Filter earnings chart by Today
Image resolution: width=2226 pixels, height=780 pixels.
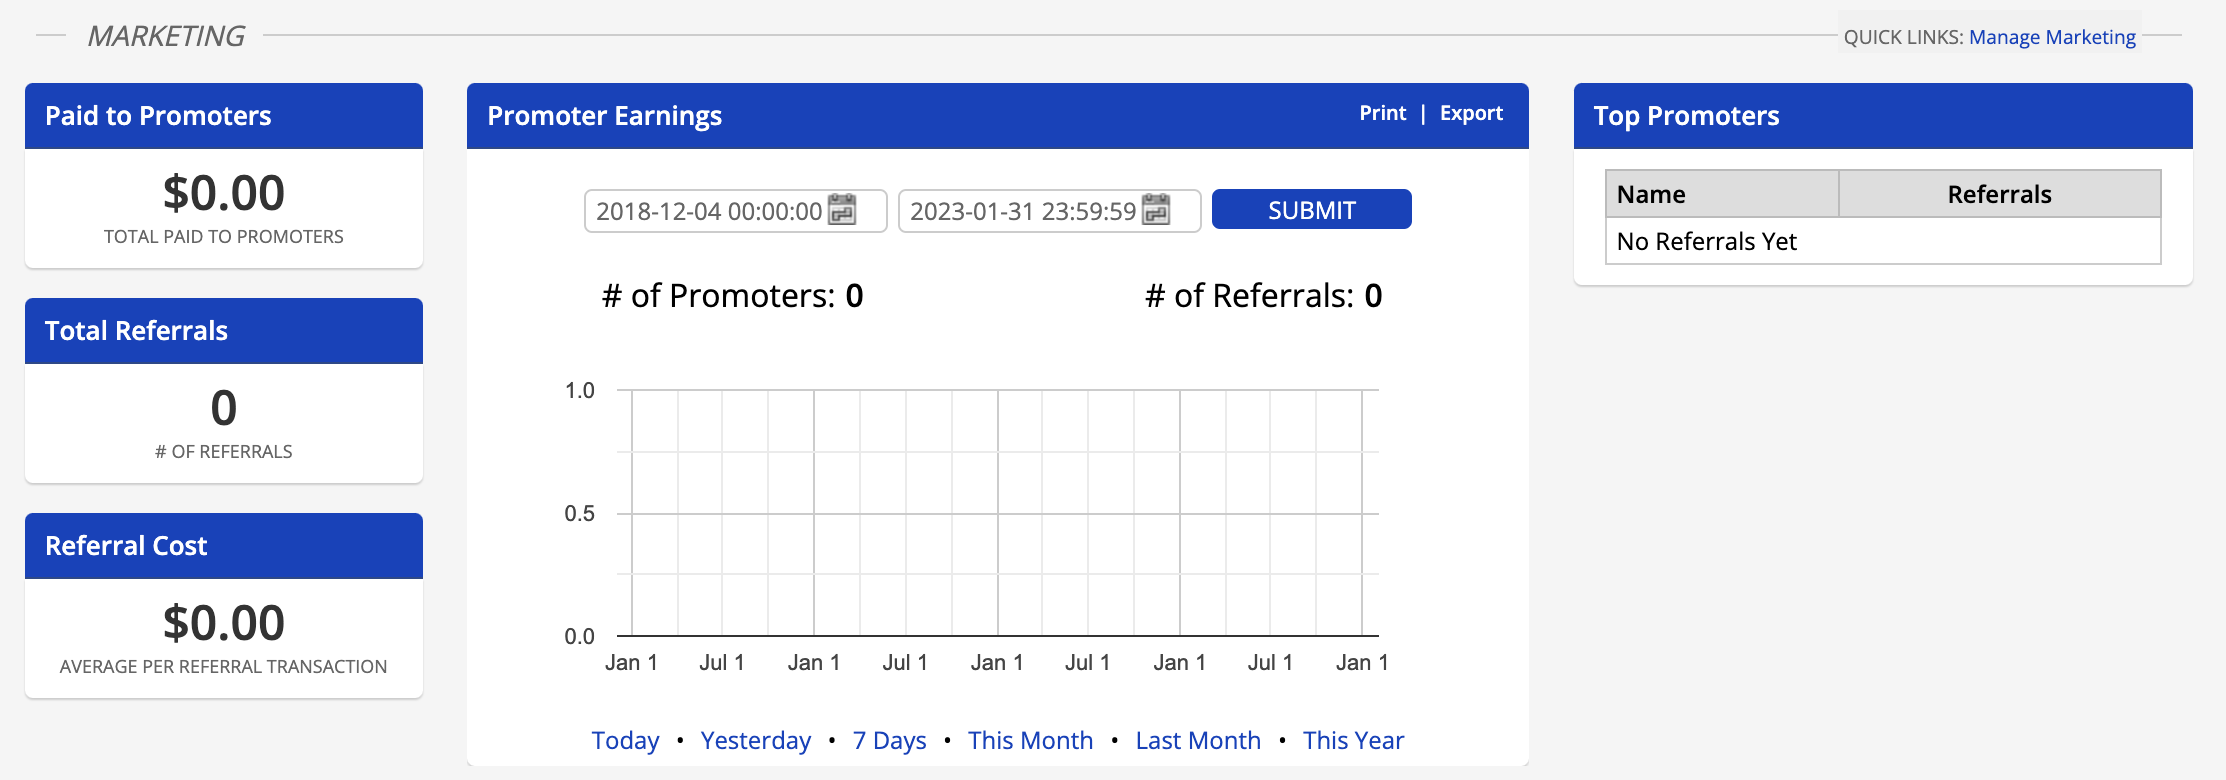point(625,740)
